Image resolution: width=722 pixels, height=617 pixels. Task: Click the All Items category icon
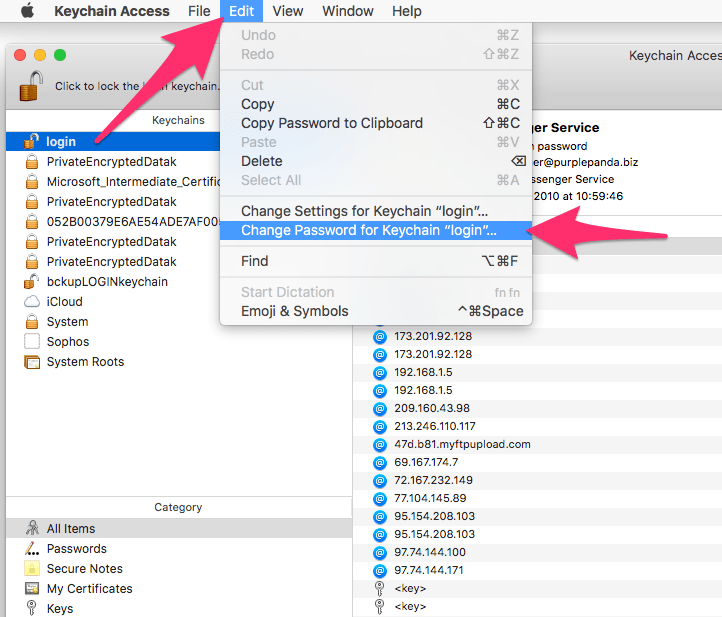click(x=32, y=528)
